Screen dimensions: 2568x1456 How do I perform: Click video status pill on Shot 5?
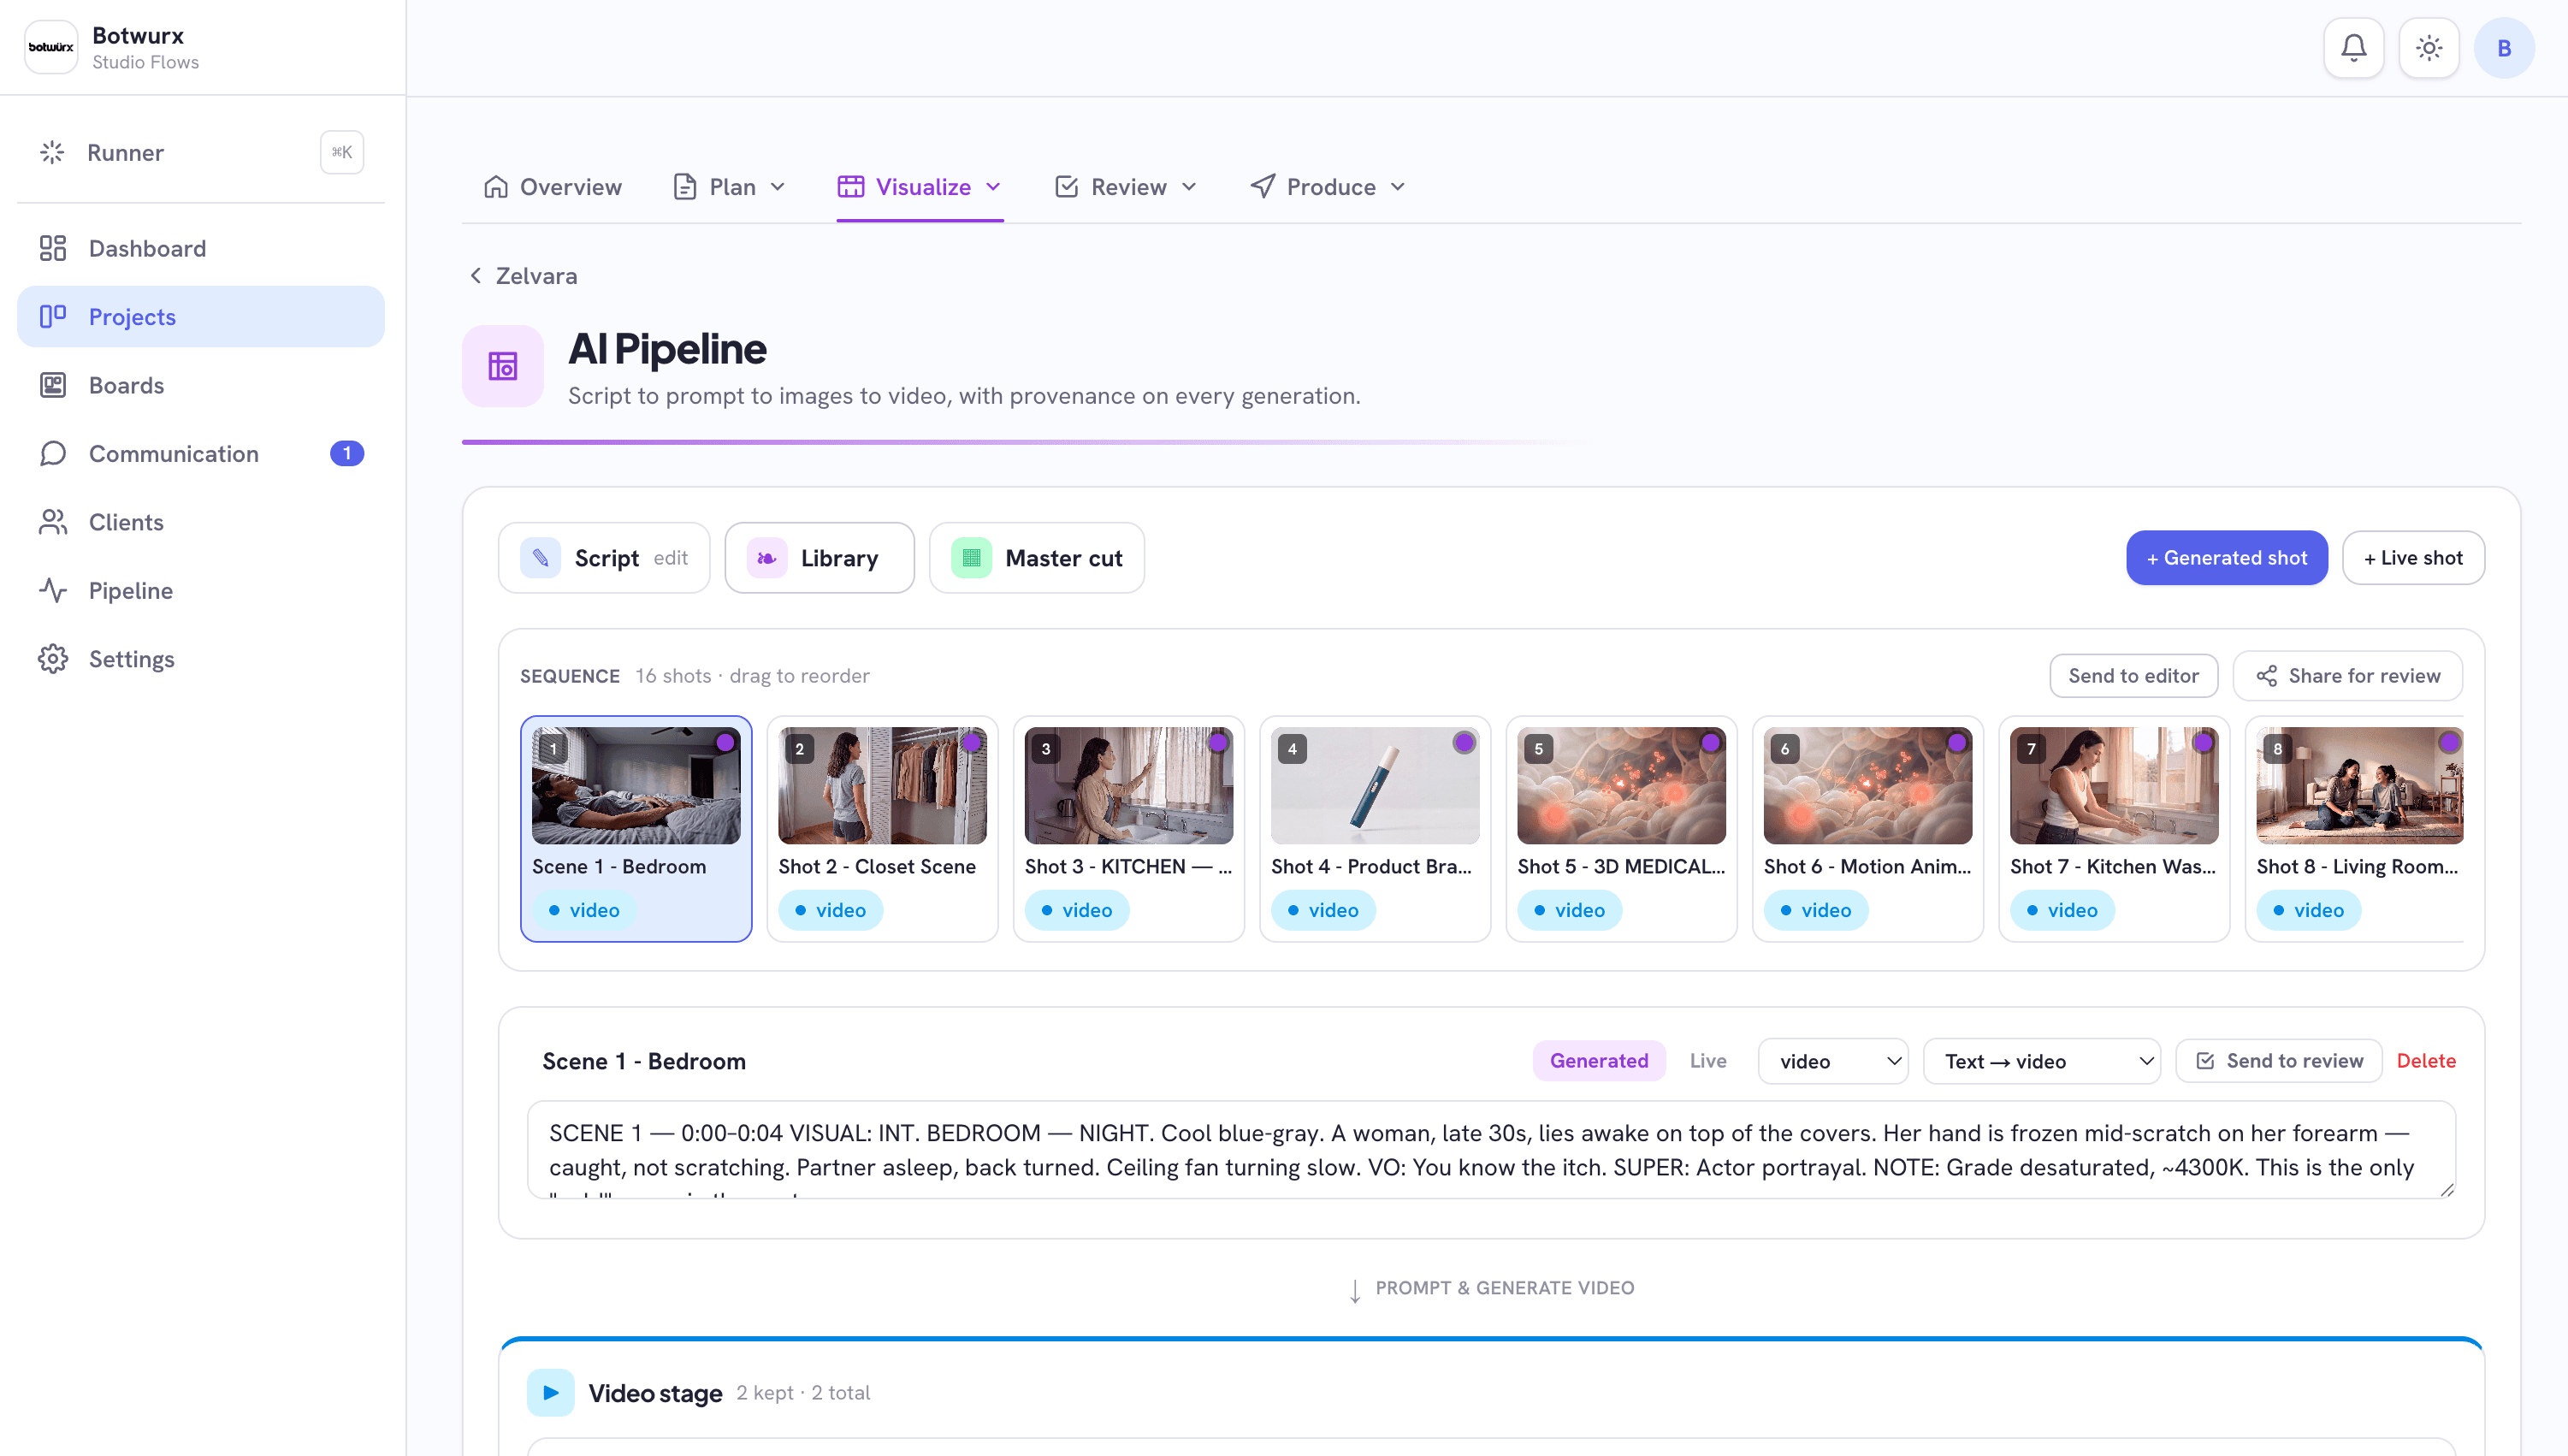(x=1569, y=910)
